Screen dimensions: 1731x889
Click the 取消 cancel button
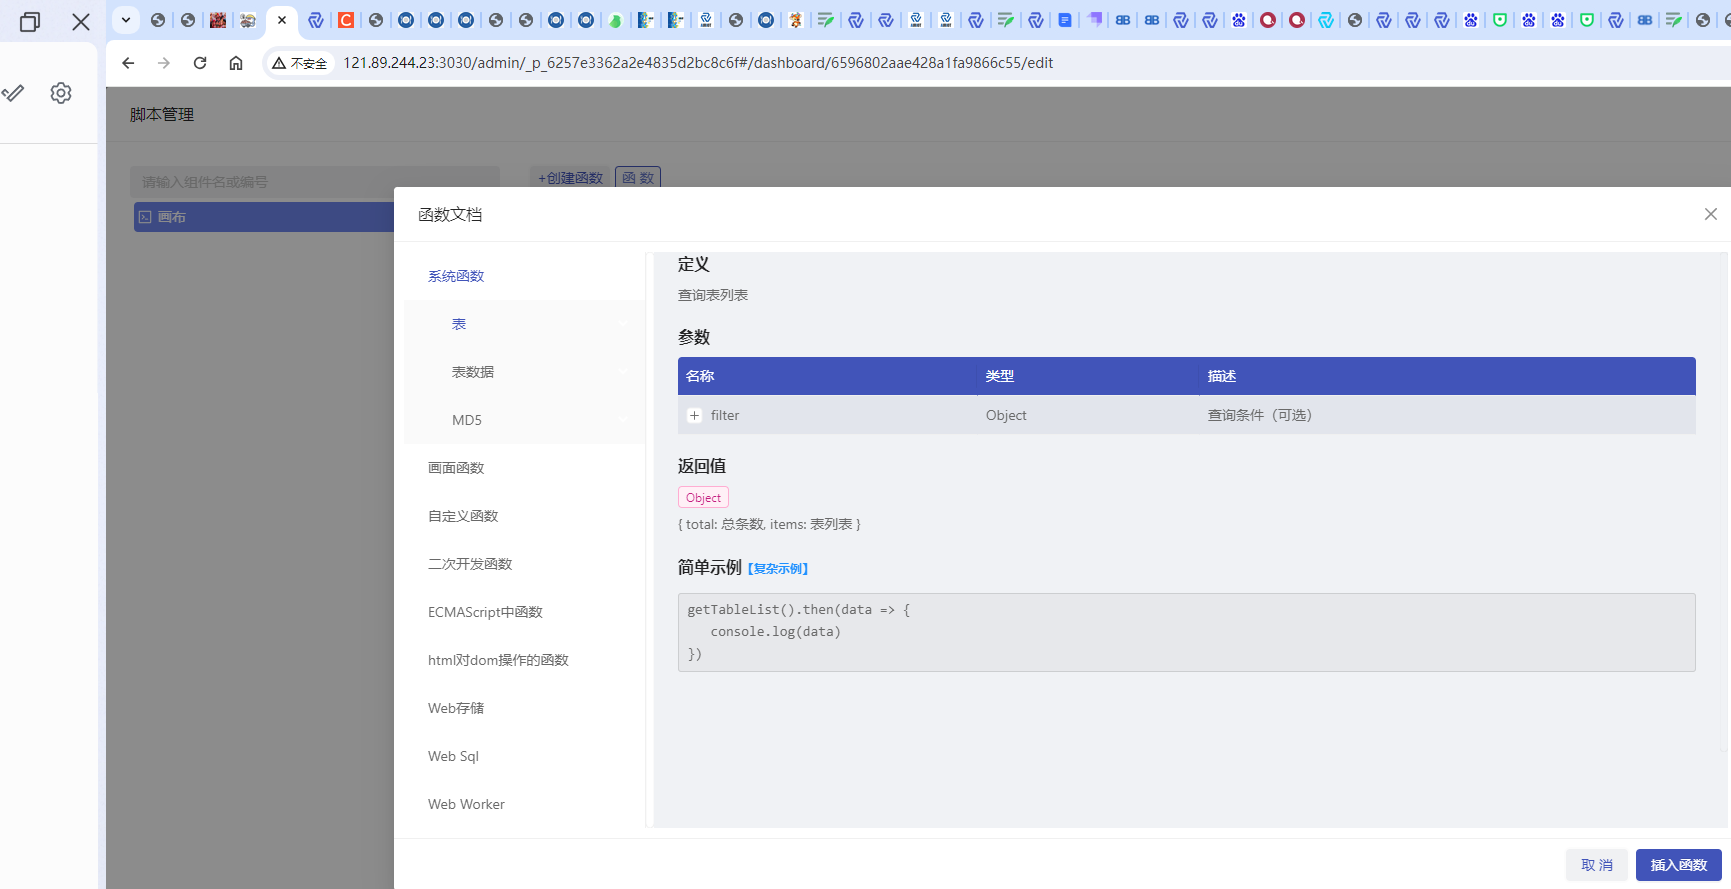pyautogui.click(x=1597, y=865)
